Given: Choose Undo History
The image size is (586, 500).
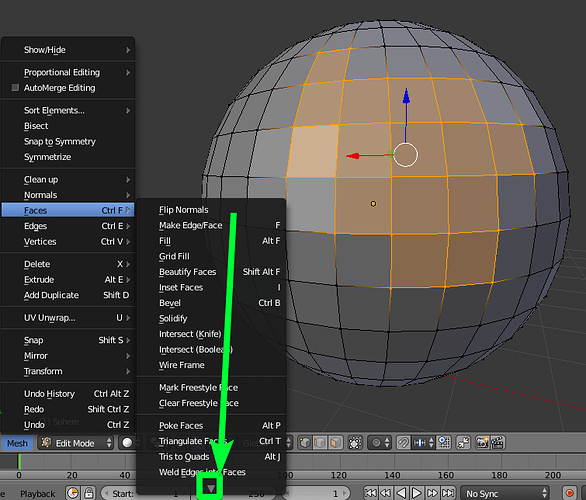Looking at the screenshot, I should point(68,394).
